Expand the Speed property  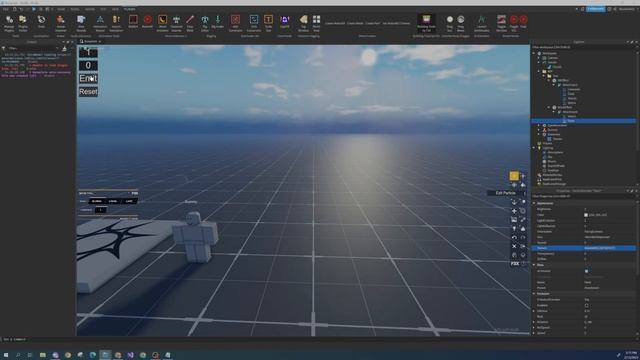[534, 333]
